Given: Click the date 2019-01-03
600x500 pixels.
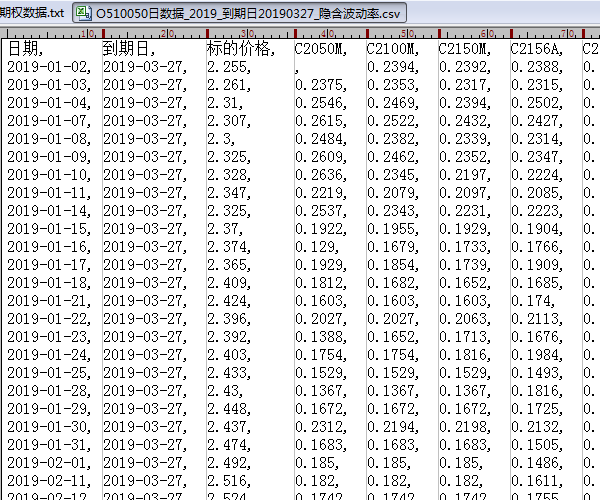Looking at the screenshot, I should click(49, 85).
